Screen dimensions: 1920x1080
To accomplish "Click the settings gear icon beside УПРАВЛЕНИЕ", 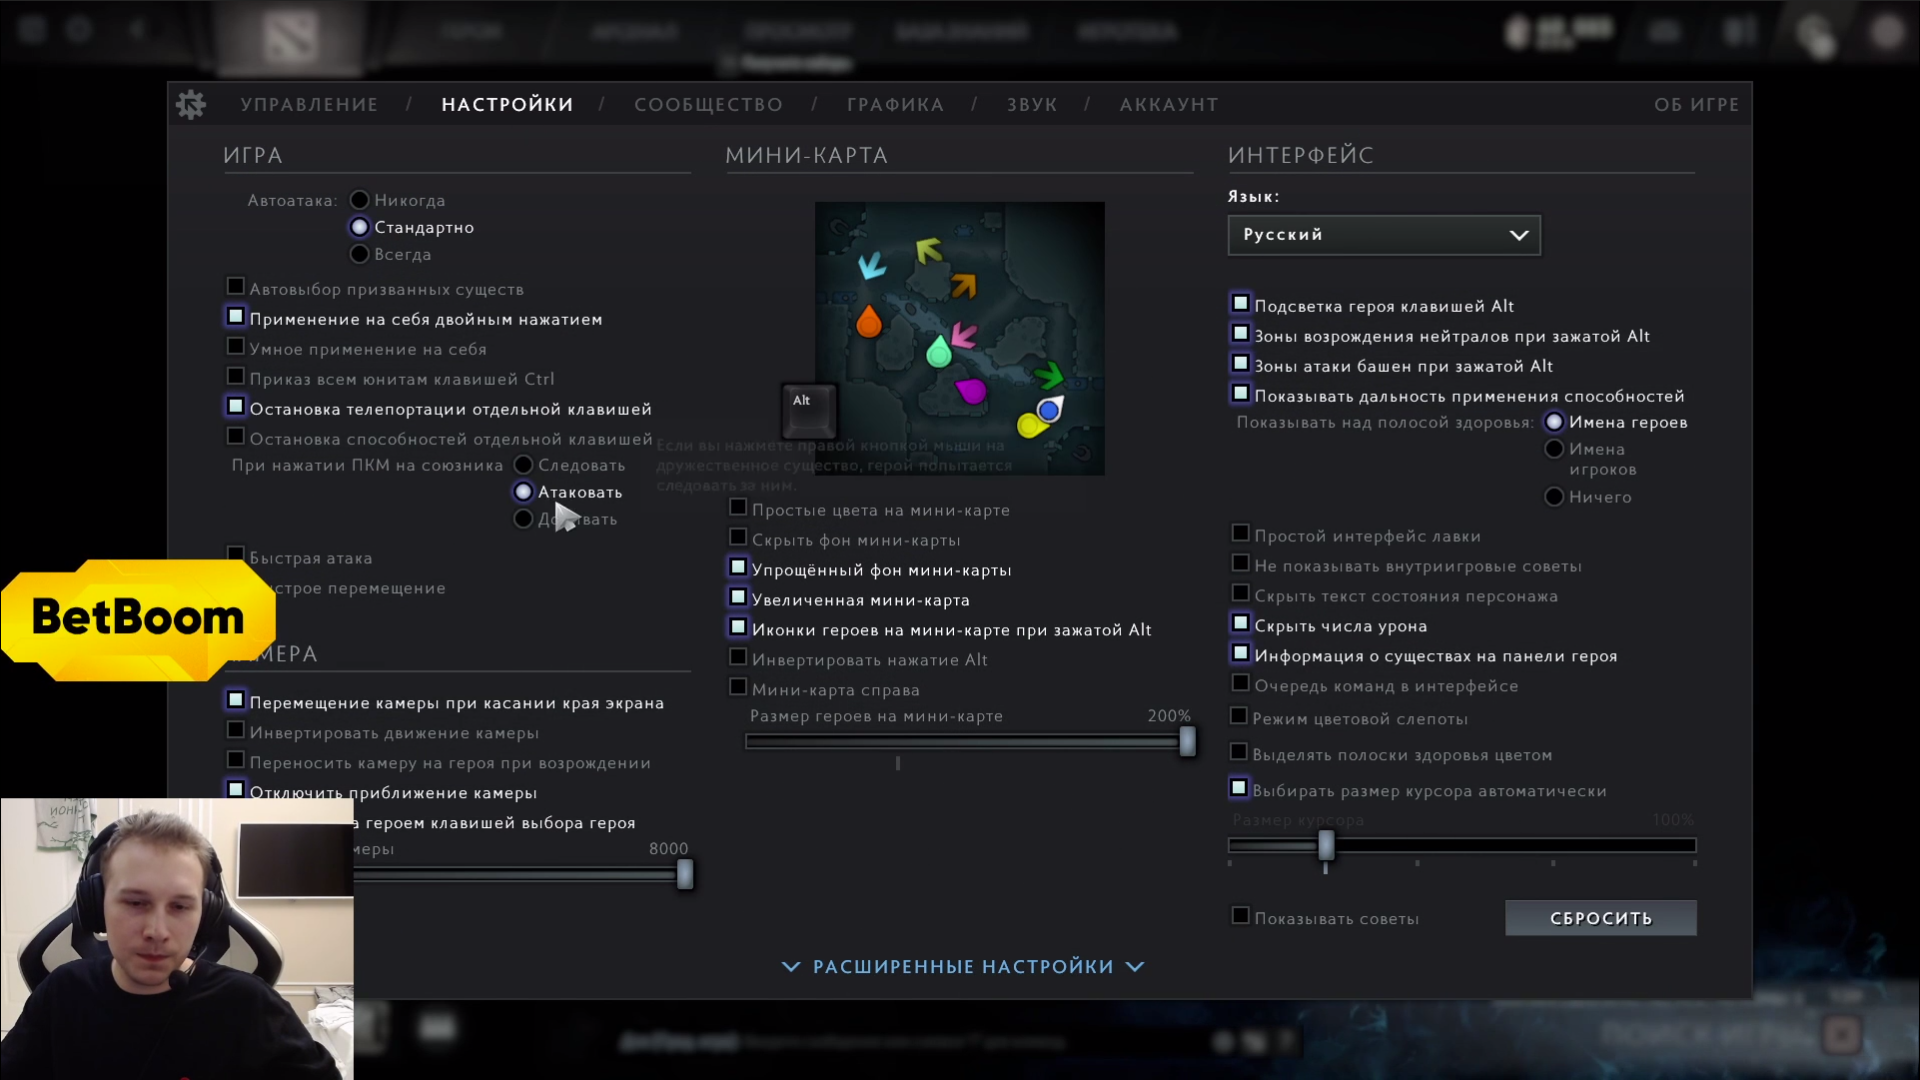I will tap(191, 104).
